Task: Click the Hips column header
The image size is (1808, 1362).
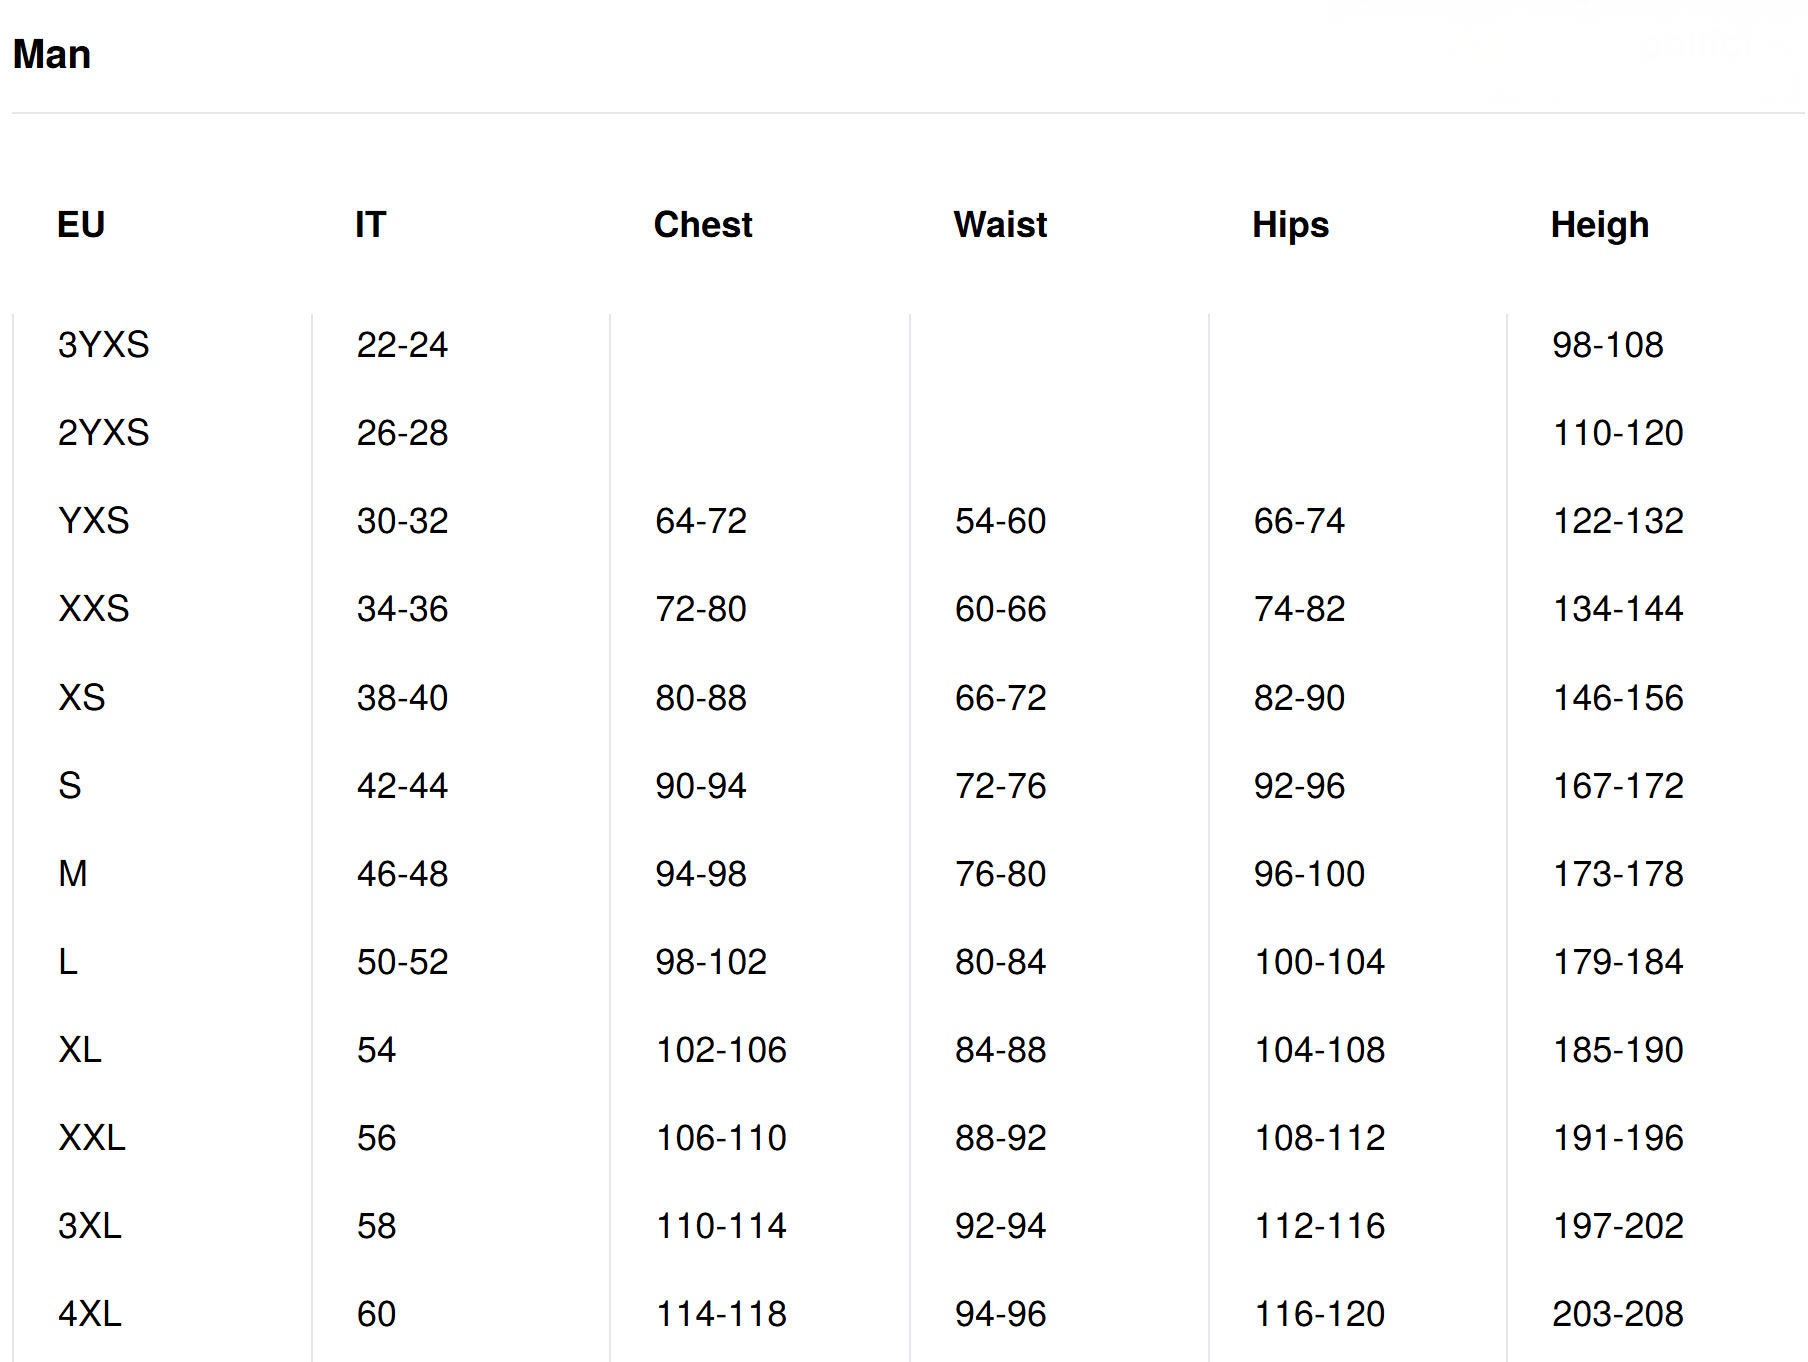Action: (1290, 225)
